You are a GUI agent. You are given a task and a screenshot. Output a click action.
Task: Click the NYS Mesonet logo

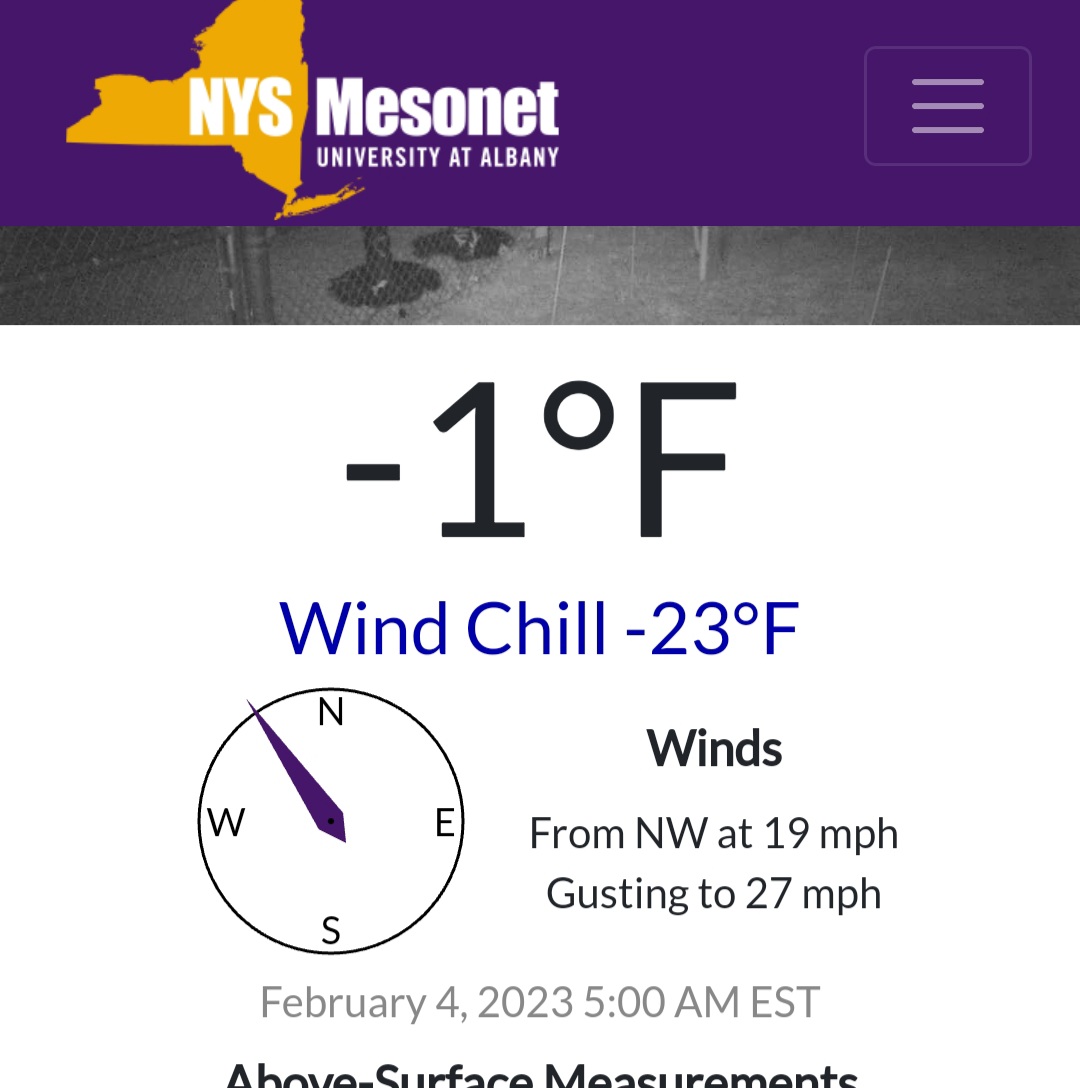click(312, 110)
